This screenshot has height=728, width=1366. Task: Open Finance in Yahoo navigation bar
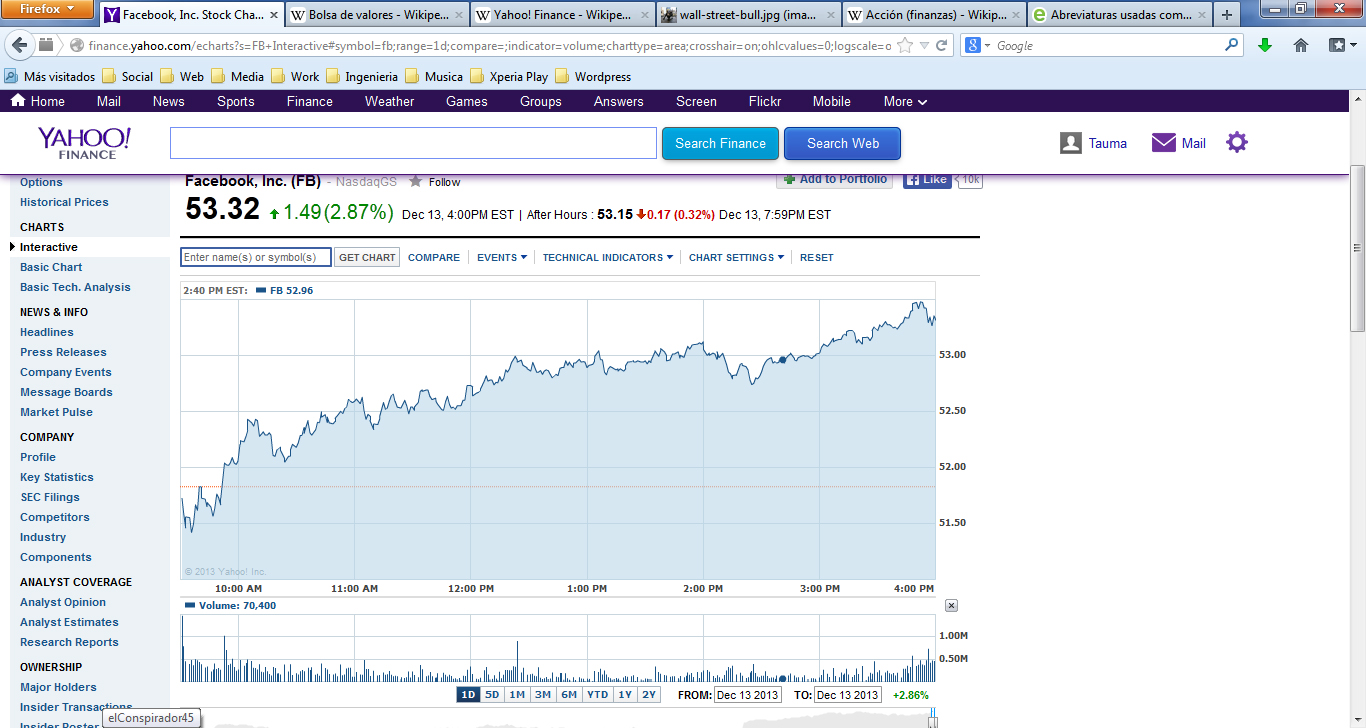[310, 101]
